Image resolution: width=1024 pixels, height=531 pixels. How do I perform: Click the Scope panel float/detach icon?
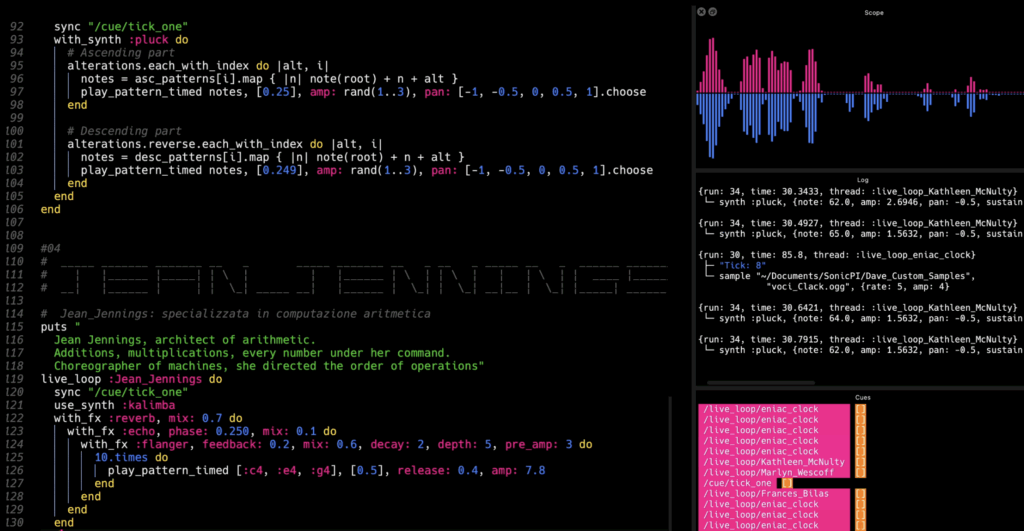pos(712,12)
